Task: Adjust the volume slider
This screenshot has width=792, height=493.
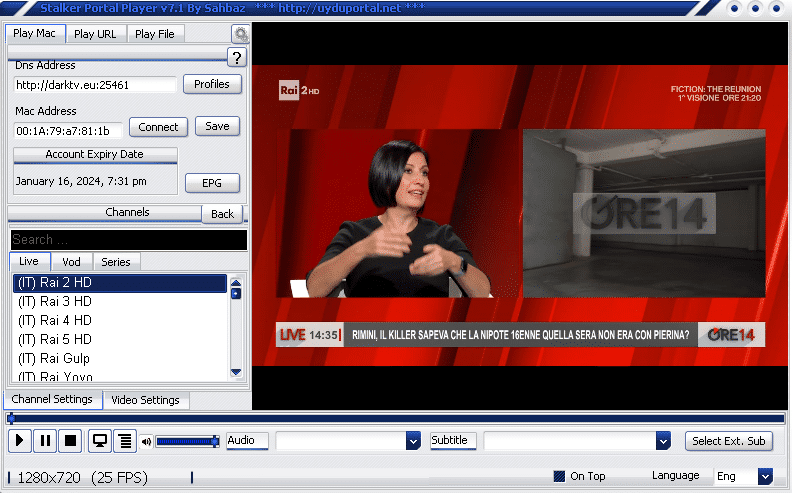Action: 186,441
